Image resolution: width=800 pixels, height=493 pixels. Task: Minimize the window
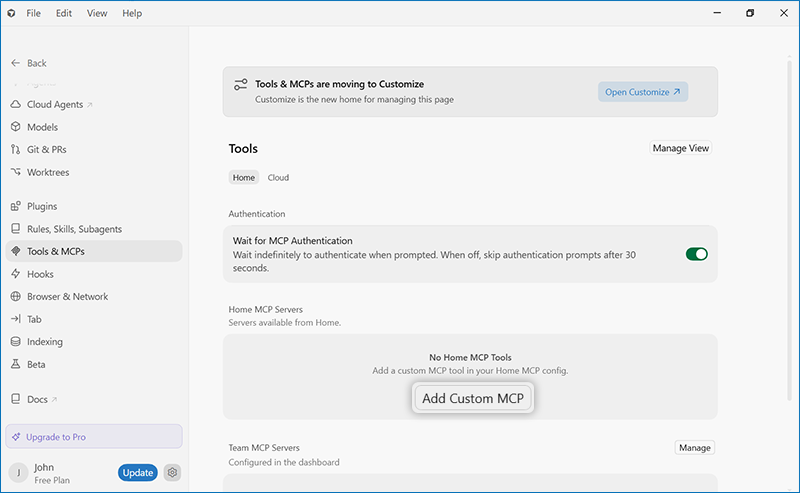pyautogui.click(x=717, y=13)
